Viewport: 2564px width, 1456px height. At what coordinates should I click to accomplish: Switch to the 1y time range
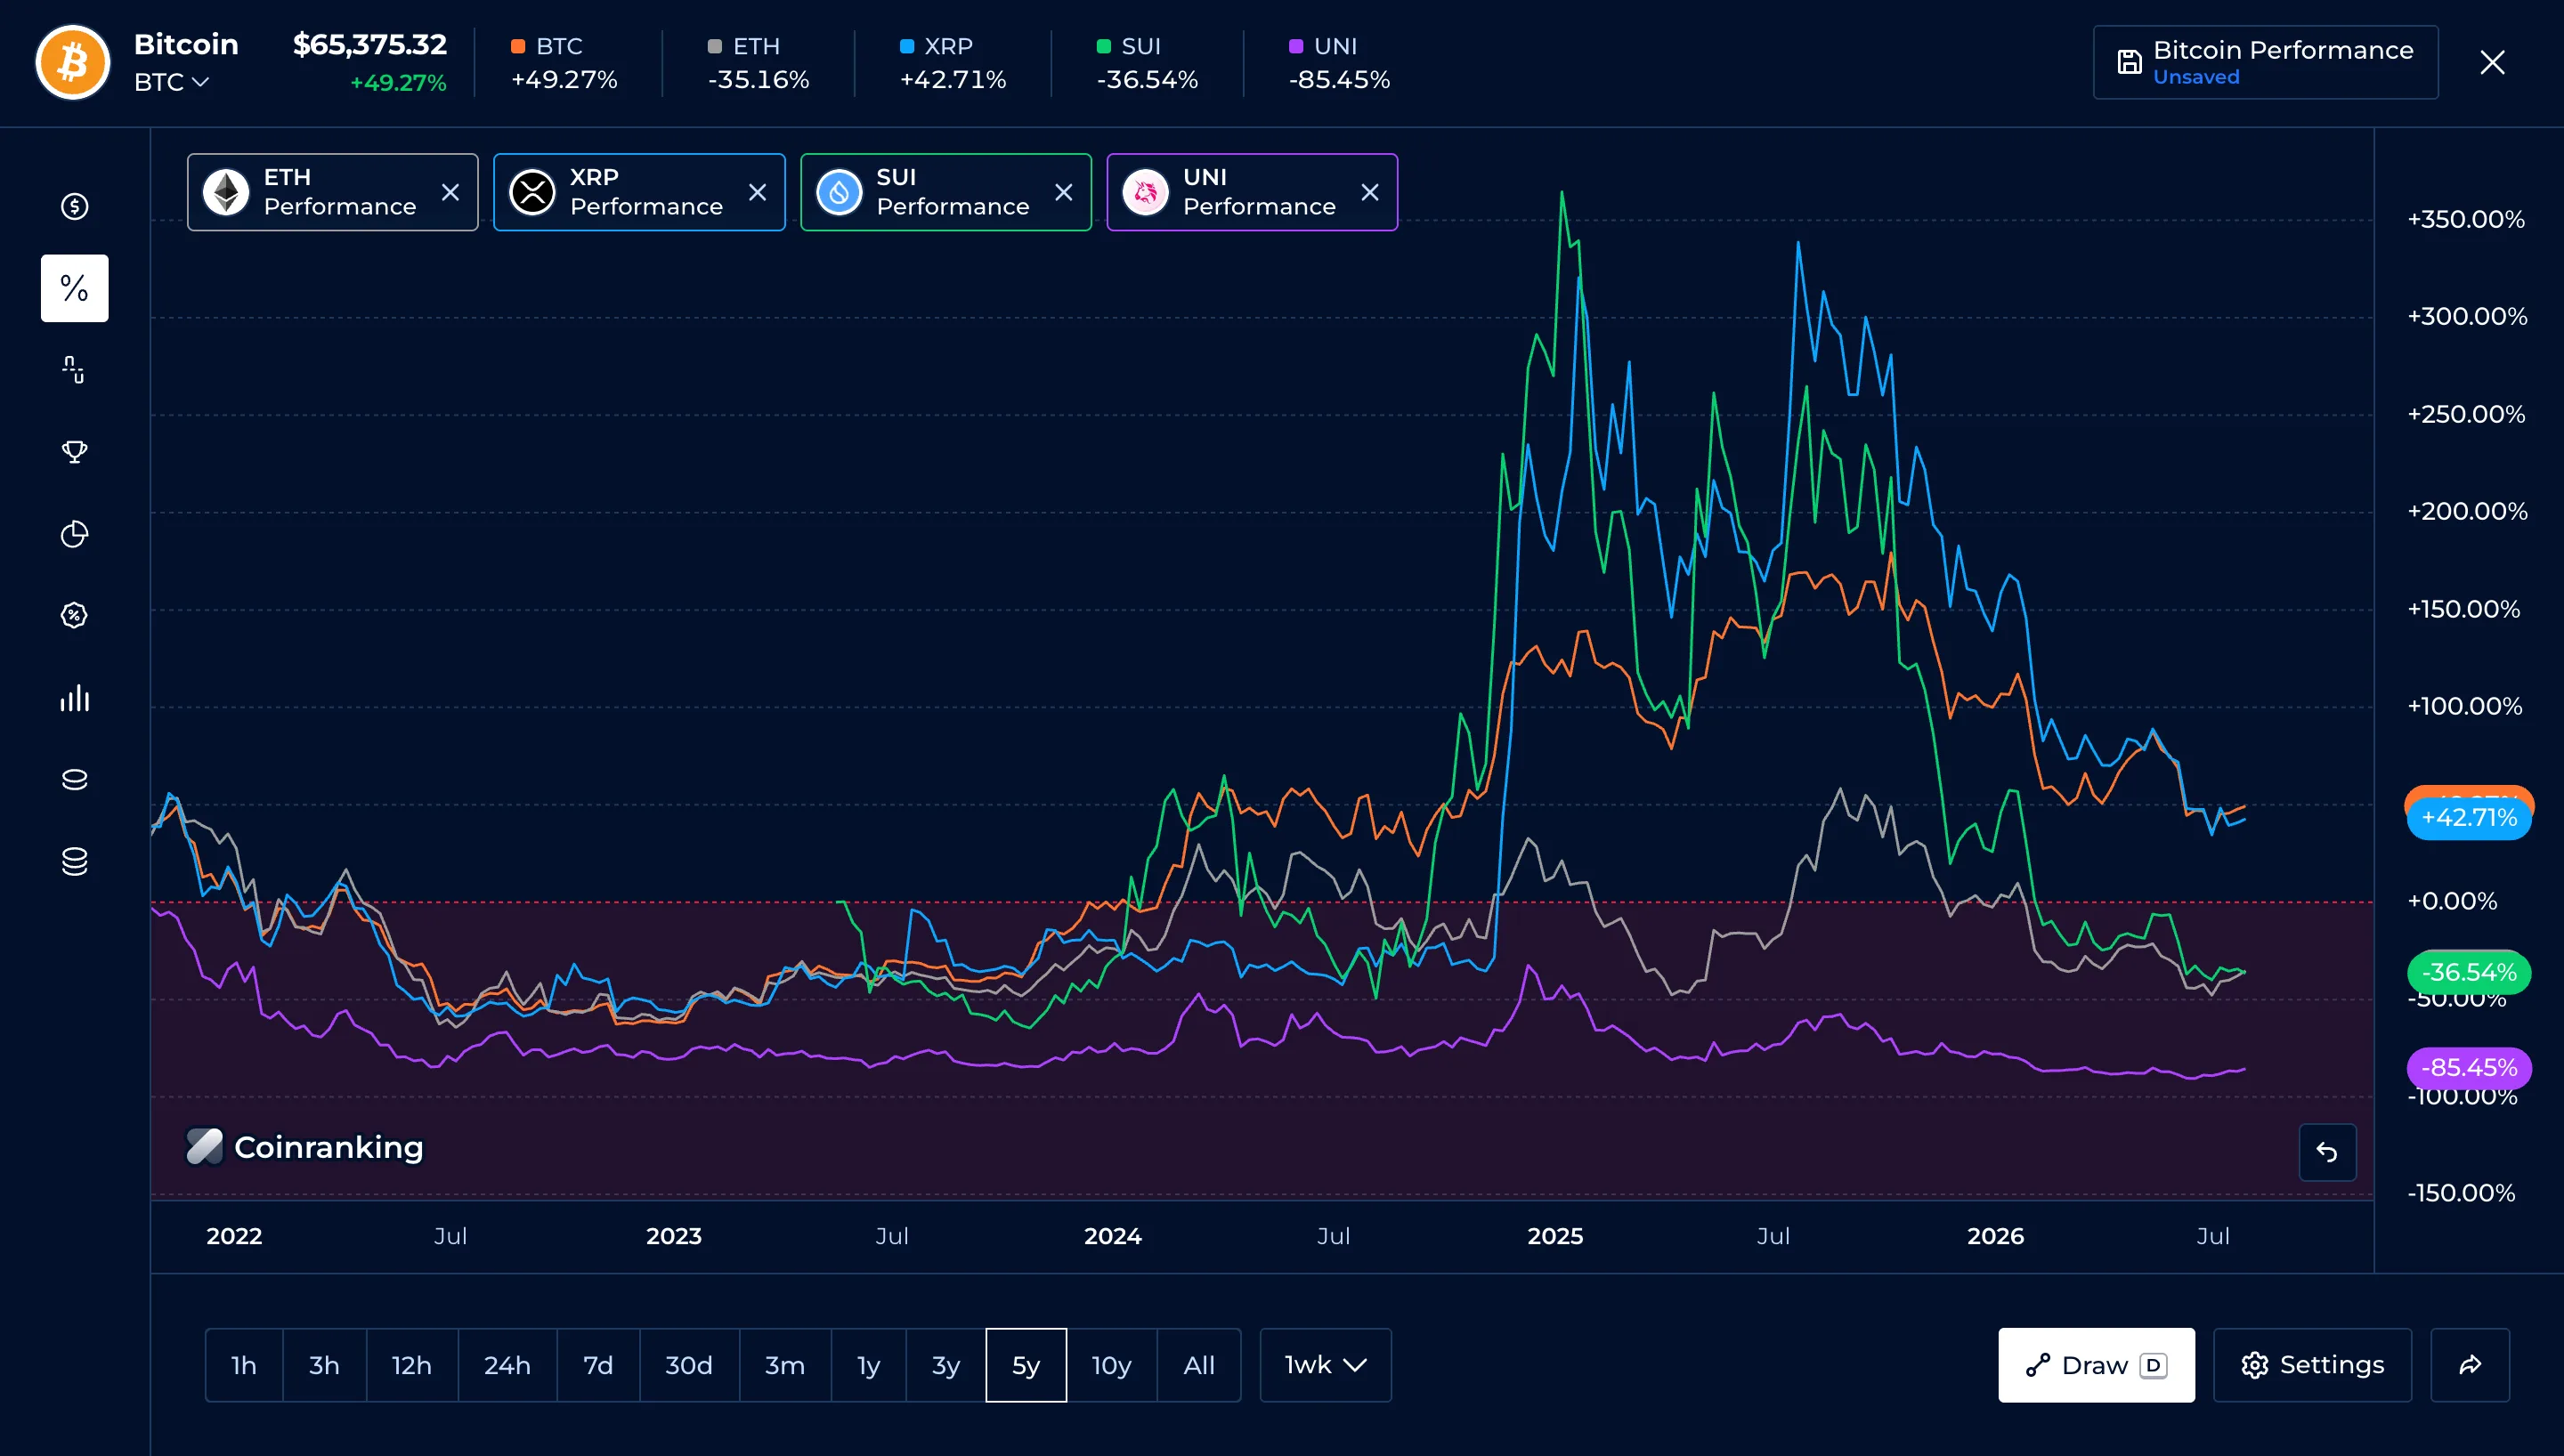(868, 1365)
